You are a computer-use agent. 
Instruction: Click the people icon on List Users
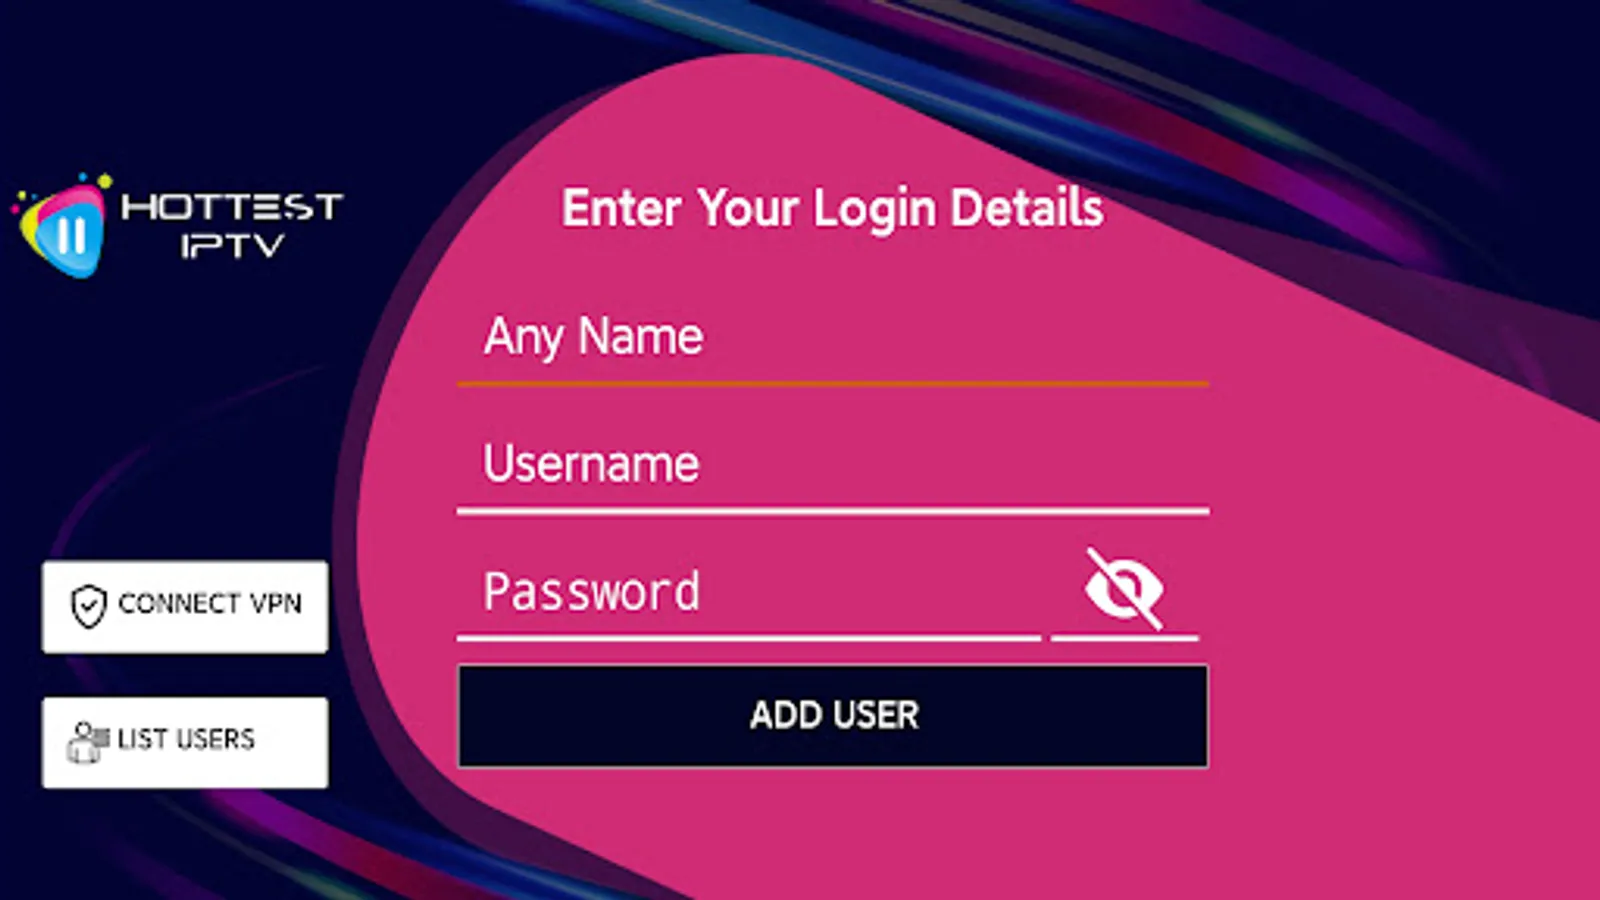coord(88,742)
